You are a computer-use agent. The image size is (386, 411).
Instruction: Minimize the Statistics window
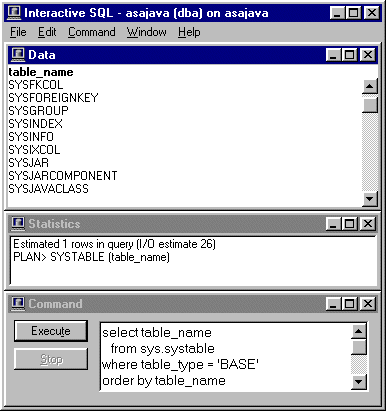pyautogui.click(x=333, y=224)
